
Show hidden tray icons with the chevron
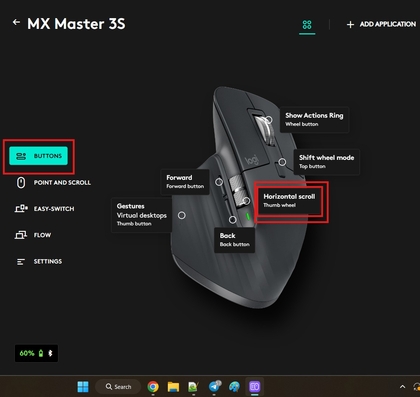point(402,387)
